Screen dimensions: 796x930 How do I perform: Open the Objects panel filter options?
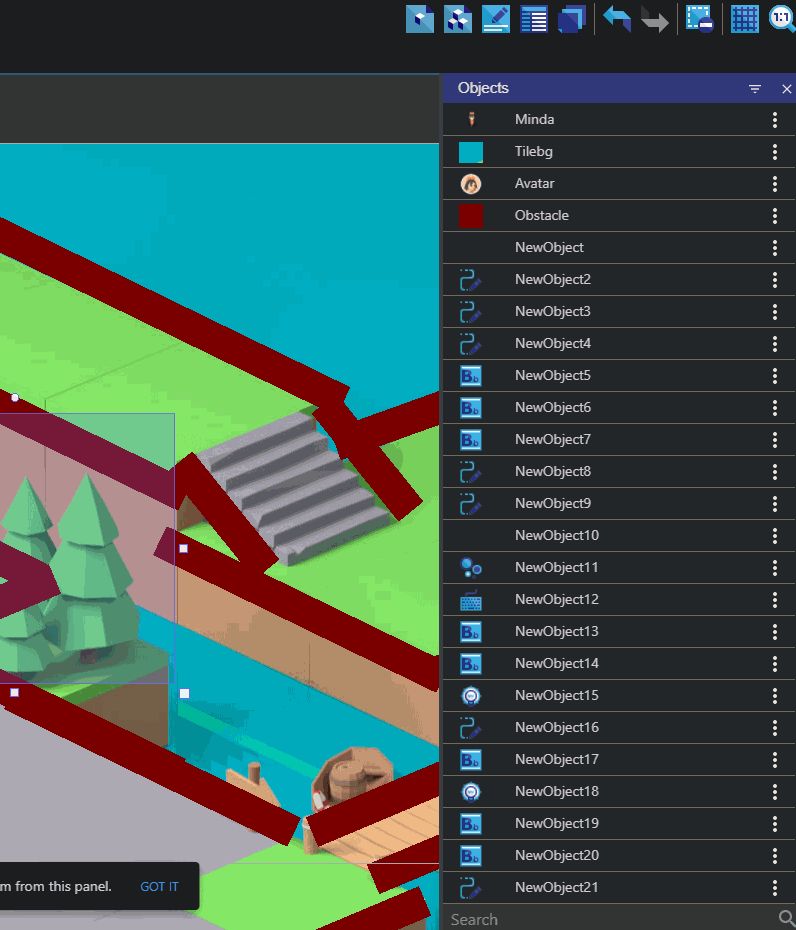click(754, 89)
